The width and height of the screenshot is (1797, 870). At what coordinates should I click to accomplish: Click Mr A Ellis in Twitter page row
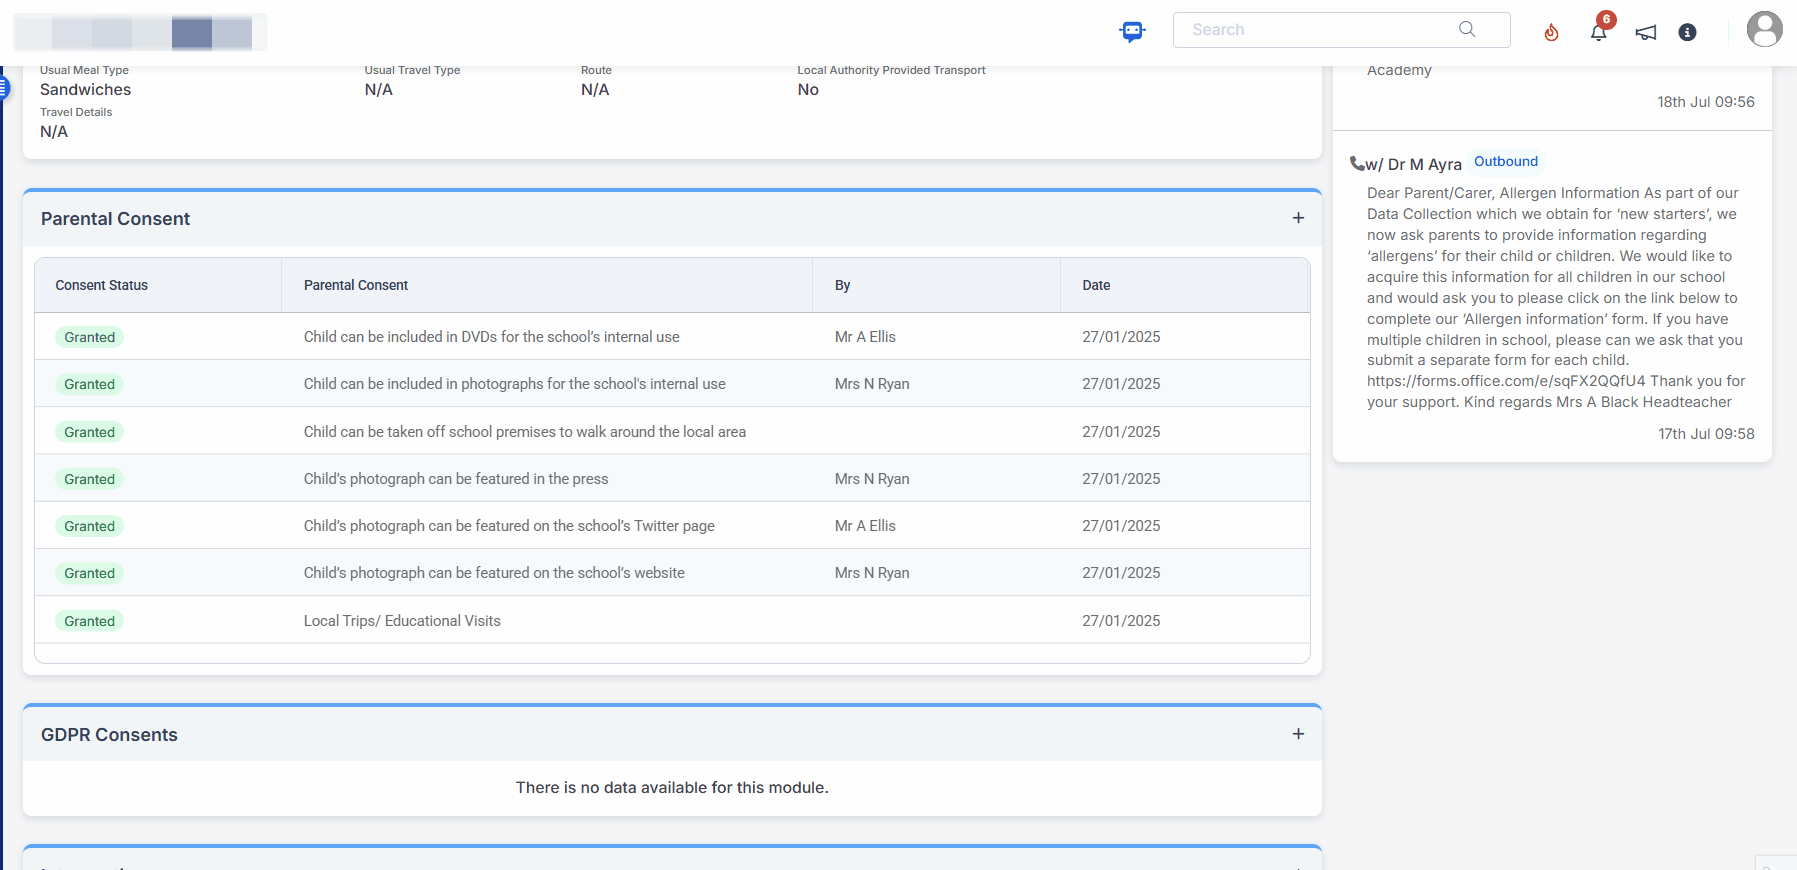865,526
